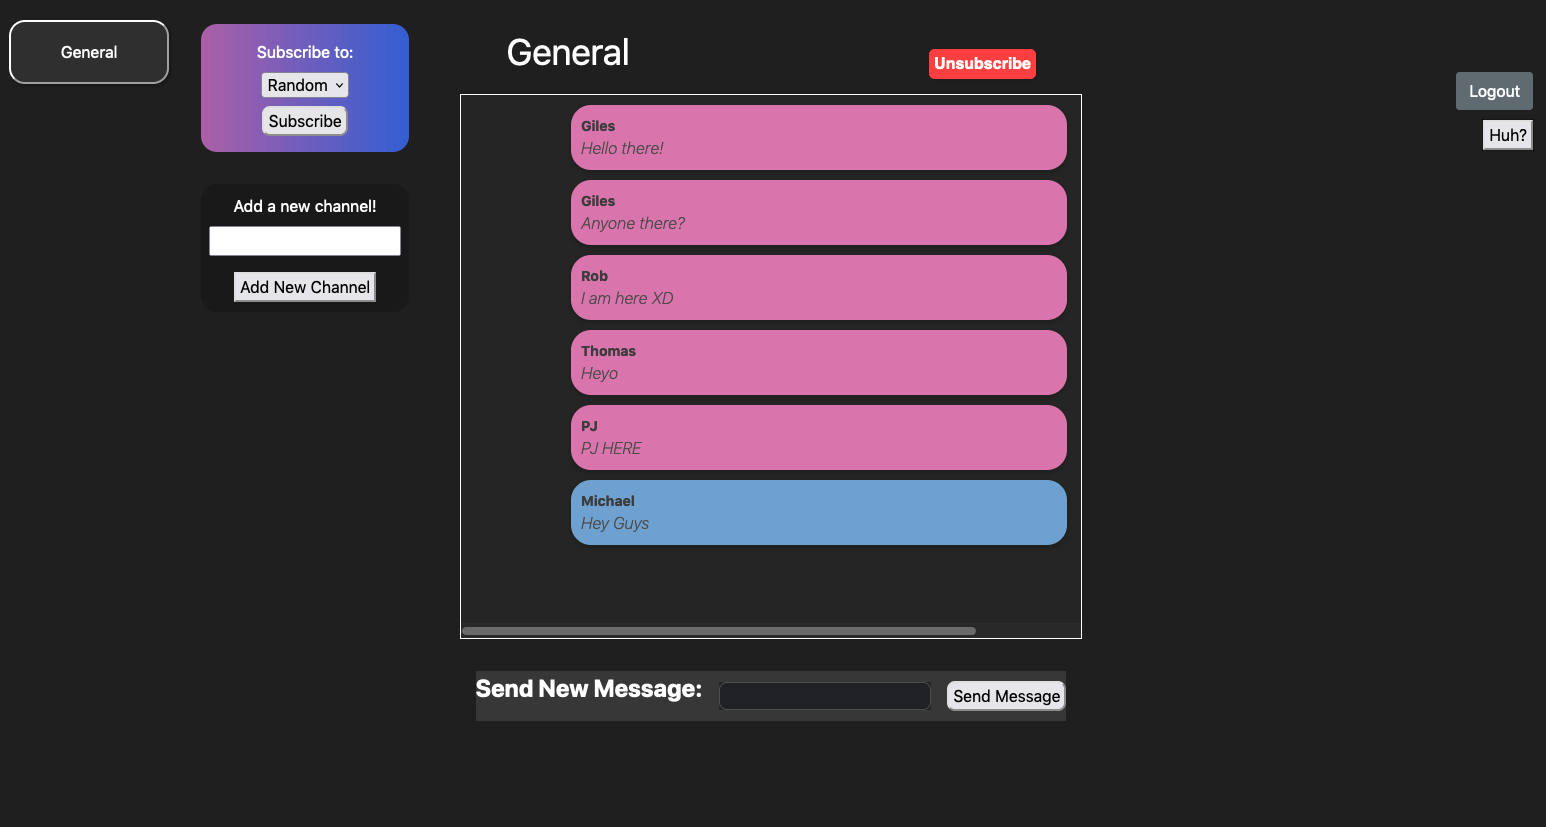1546x827 pixels.
Task: Select Giles' message saying Hello there!
Action: click(818, 137)
